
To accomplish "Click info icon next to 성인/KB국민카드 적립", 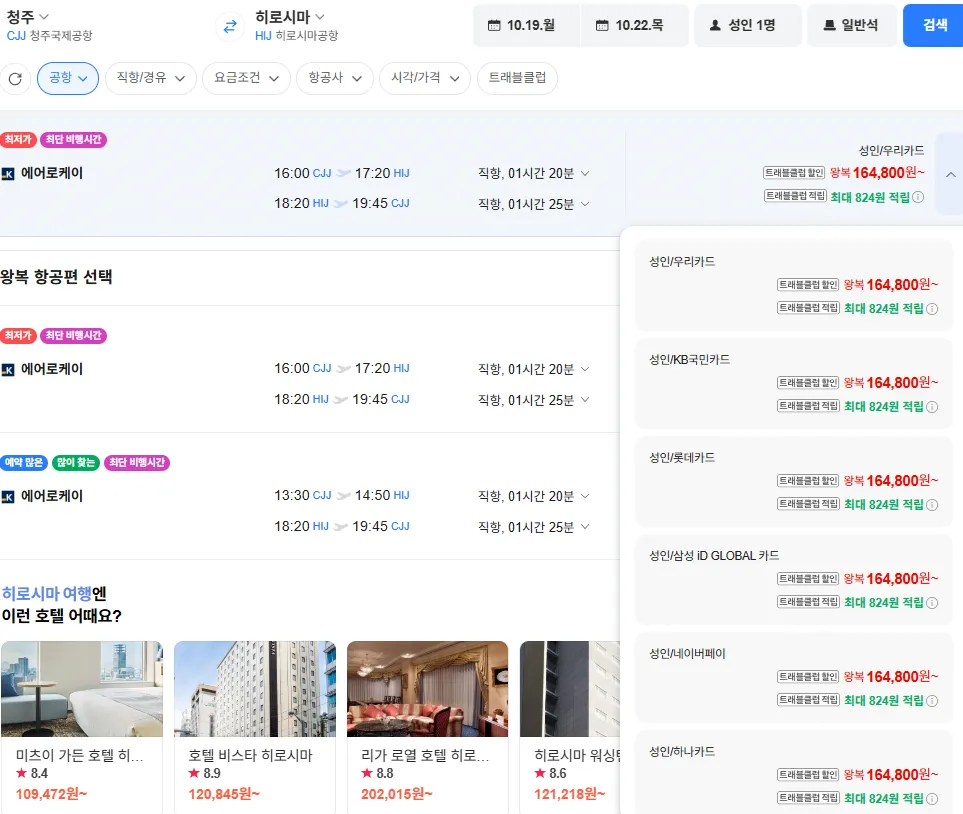I will [932, 407].
